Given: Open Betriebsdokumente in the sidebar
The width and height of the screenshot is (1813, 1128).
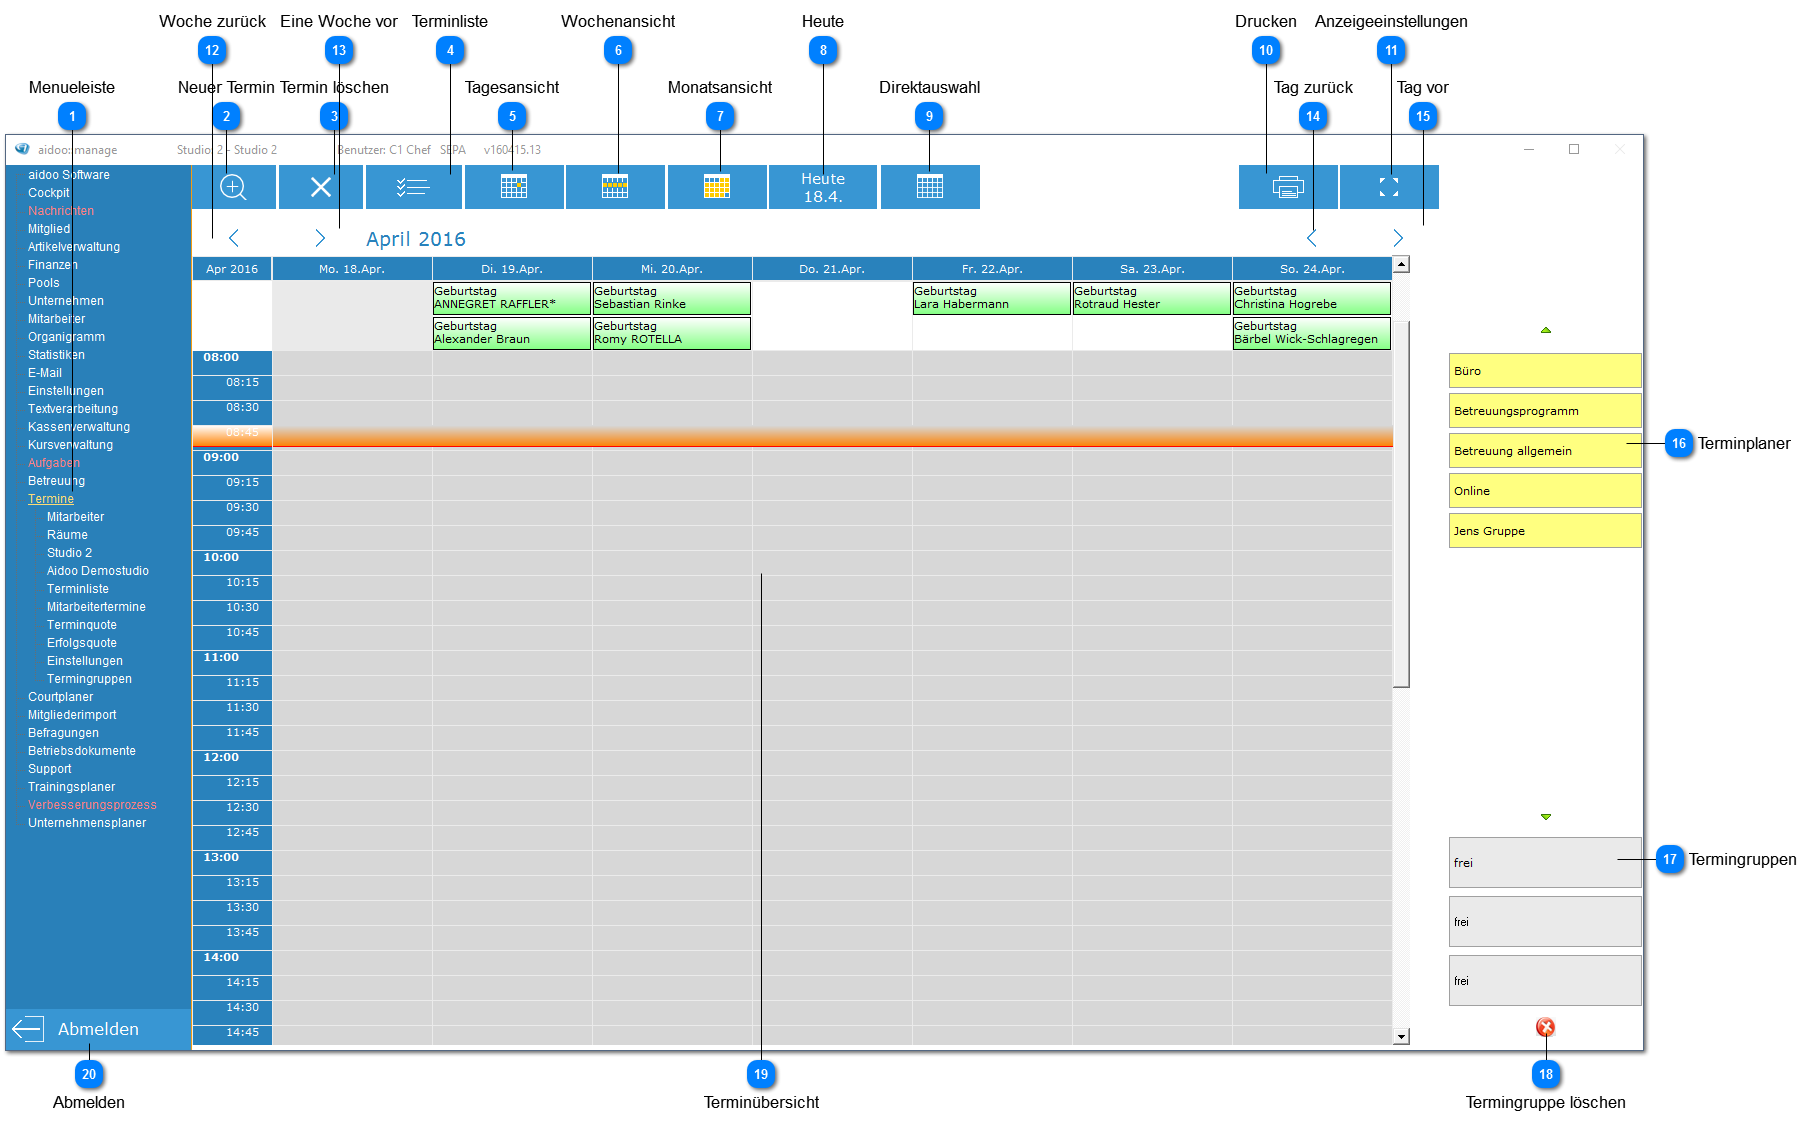Looking at the screenshot, I should [x=82, y=751].
